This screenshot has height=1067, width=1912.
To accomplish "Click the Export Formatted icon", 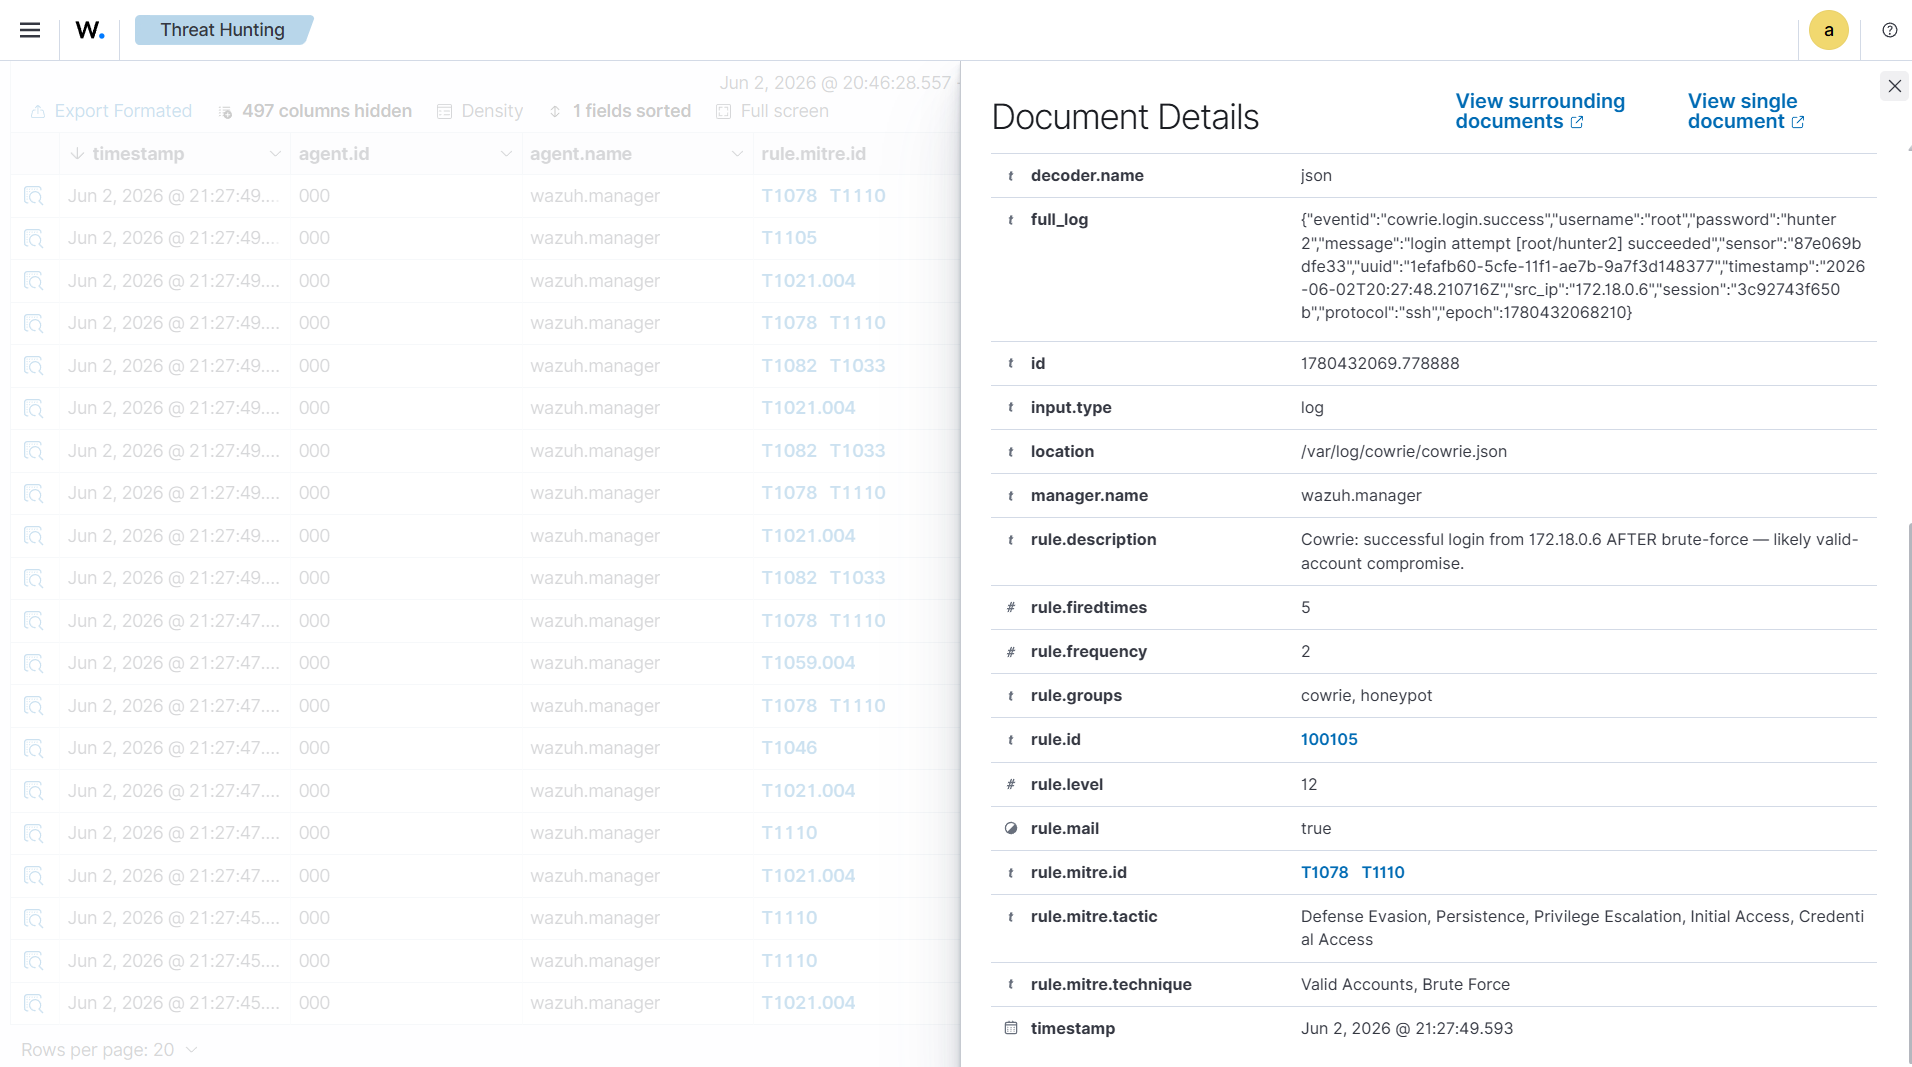I will [x=38, y=111].
